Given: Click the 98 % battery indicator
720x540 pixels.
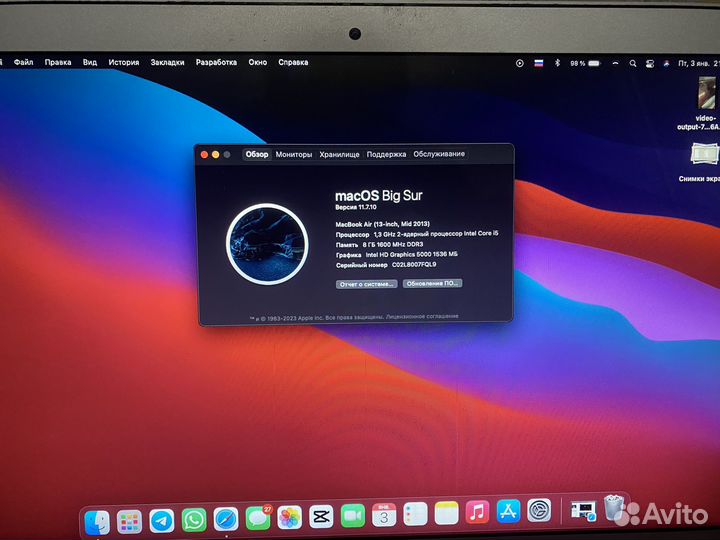Looking at the screenshot, I should pyautogui.click(x=585, y=63).
